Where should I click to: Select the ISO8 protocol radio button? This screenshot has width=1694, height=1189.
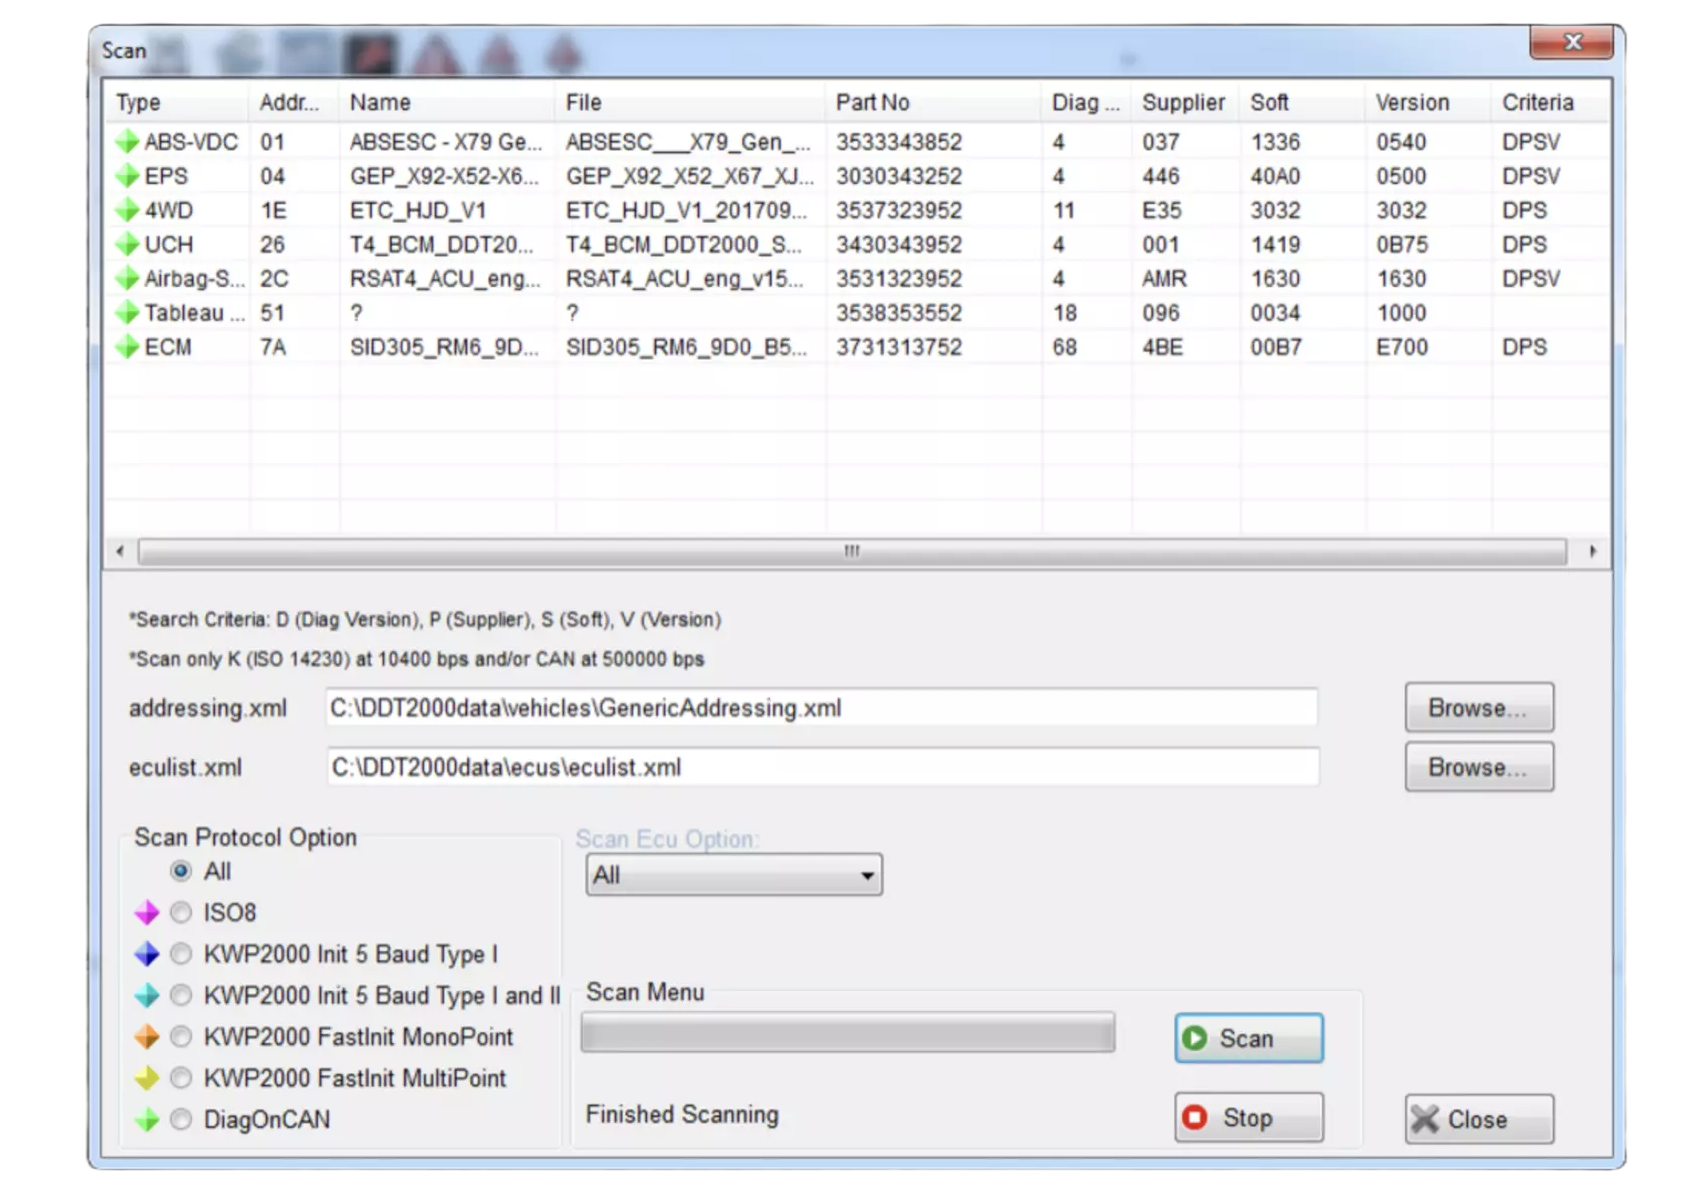tap(181, 912)
